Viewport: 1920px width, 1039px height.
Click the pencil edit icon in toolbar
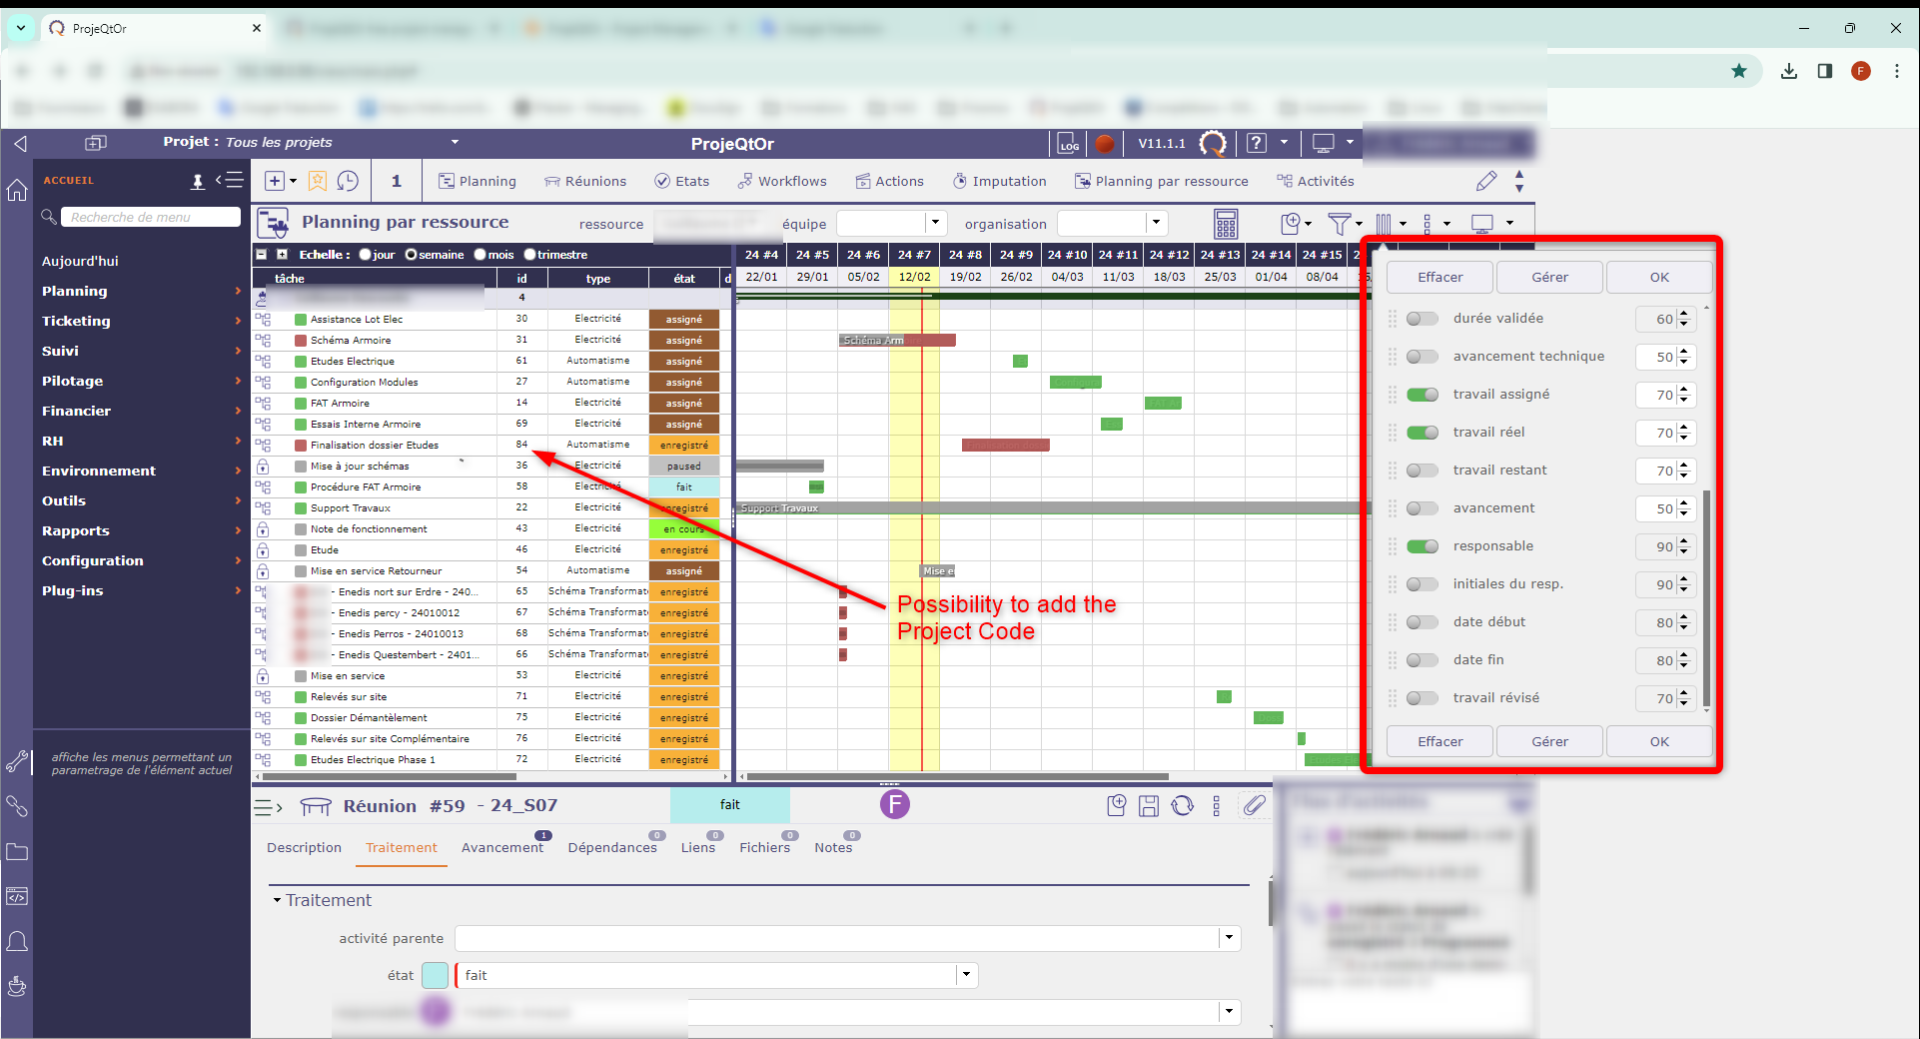coord(1486,181)
